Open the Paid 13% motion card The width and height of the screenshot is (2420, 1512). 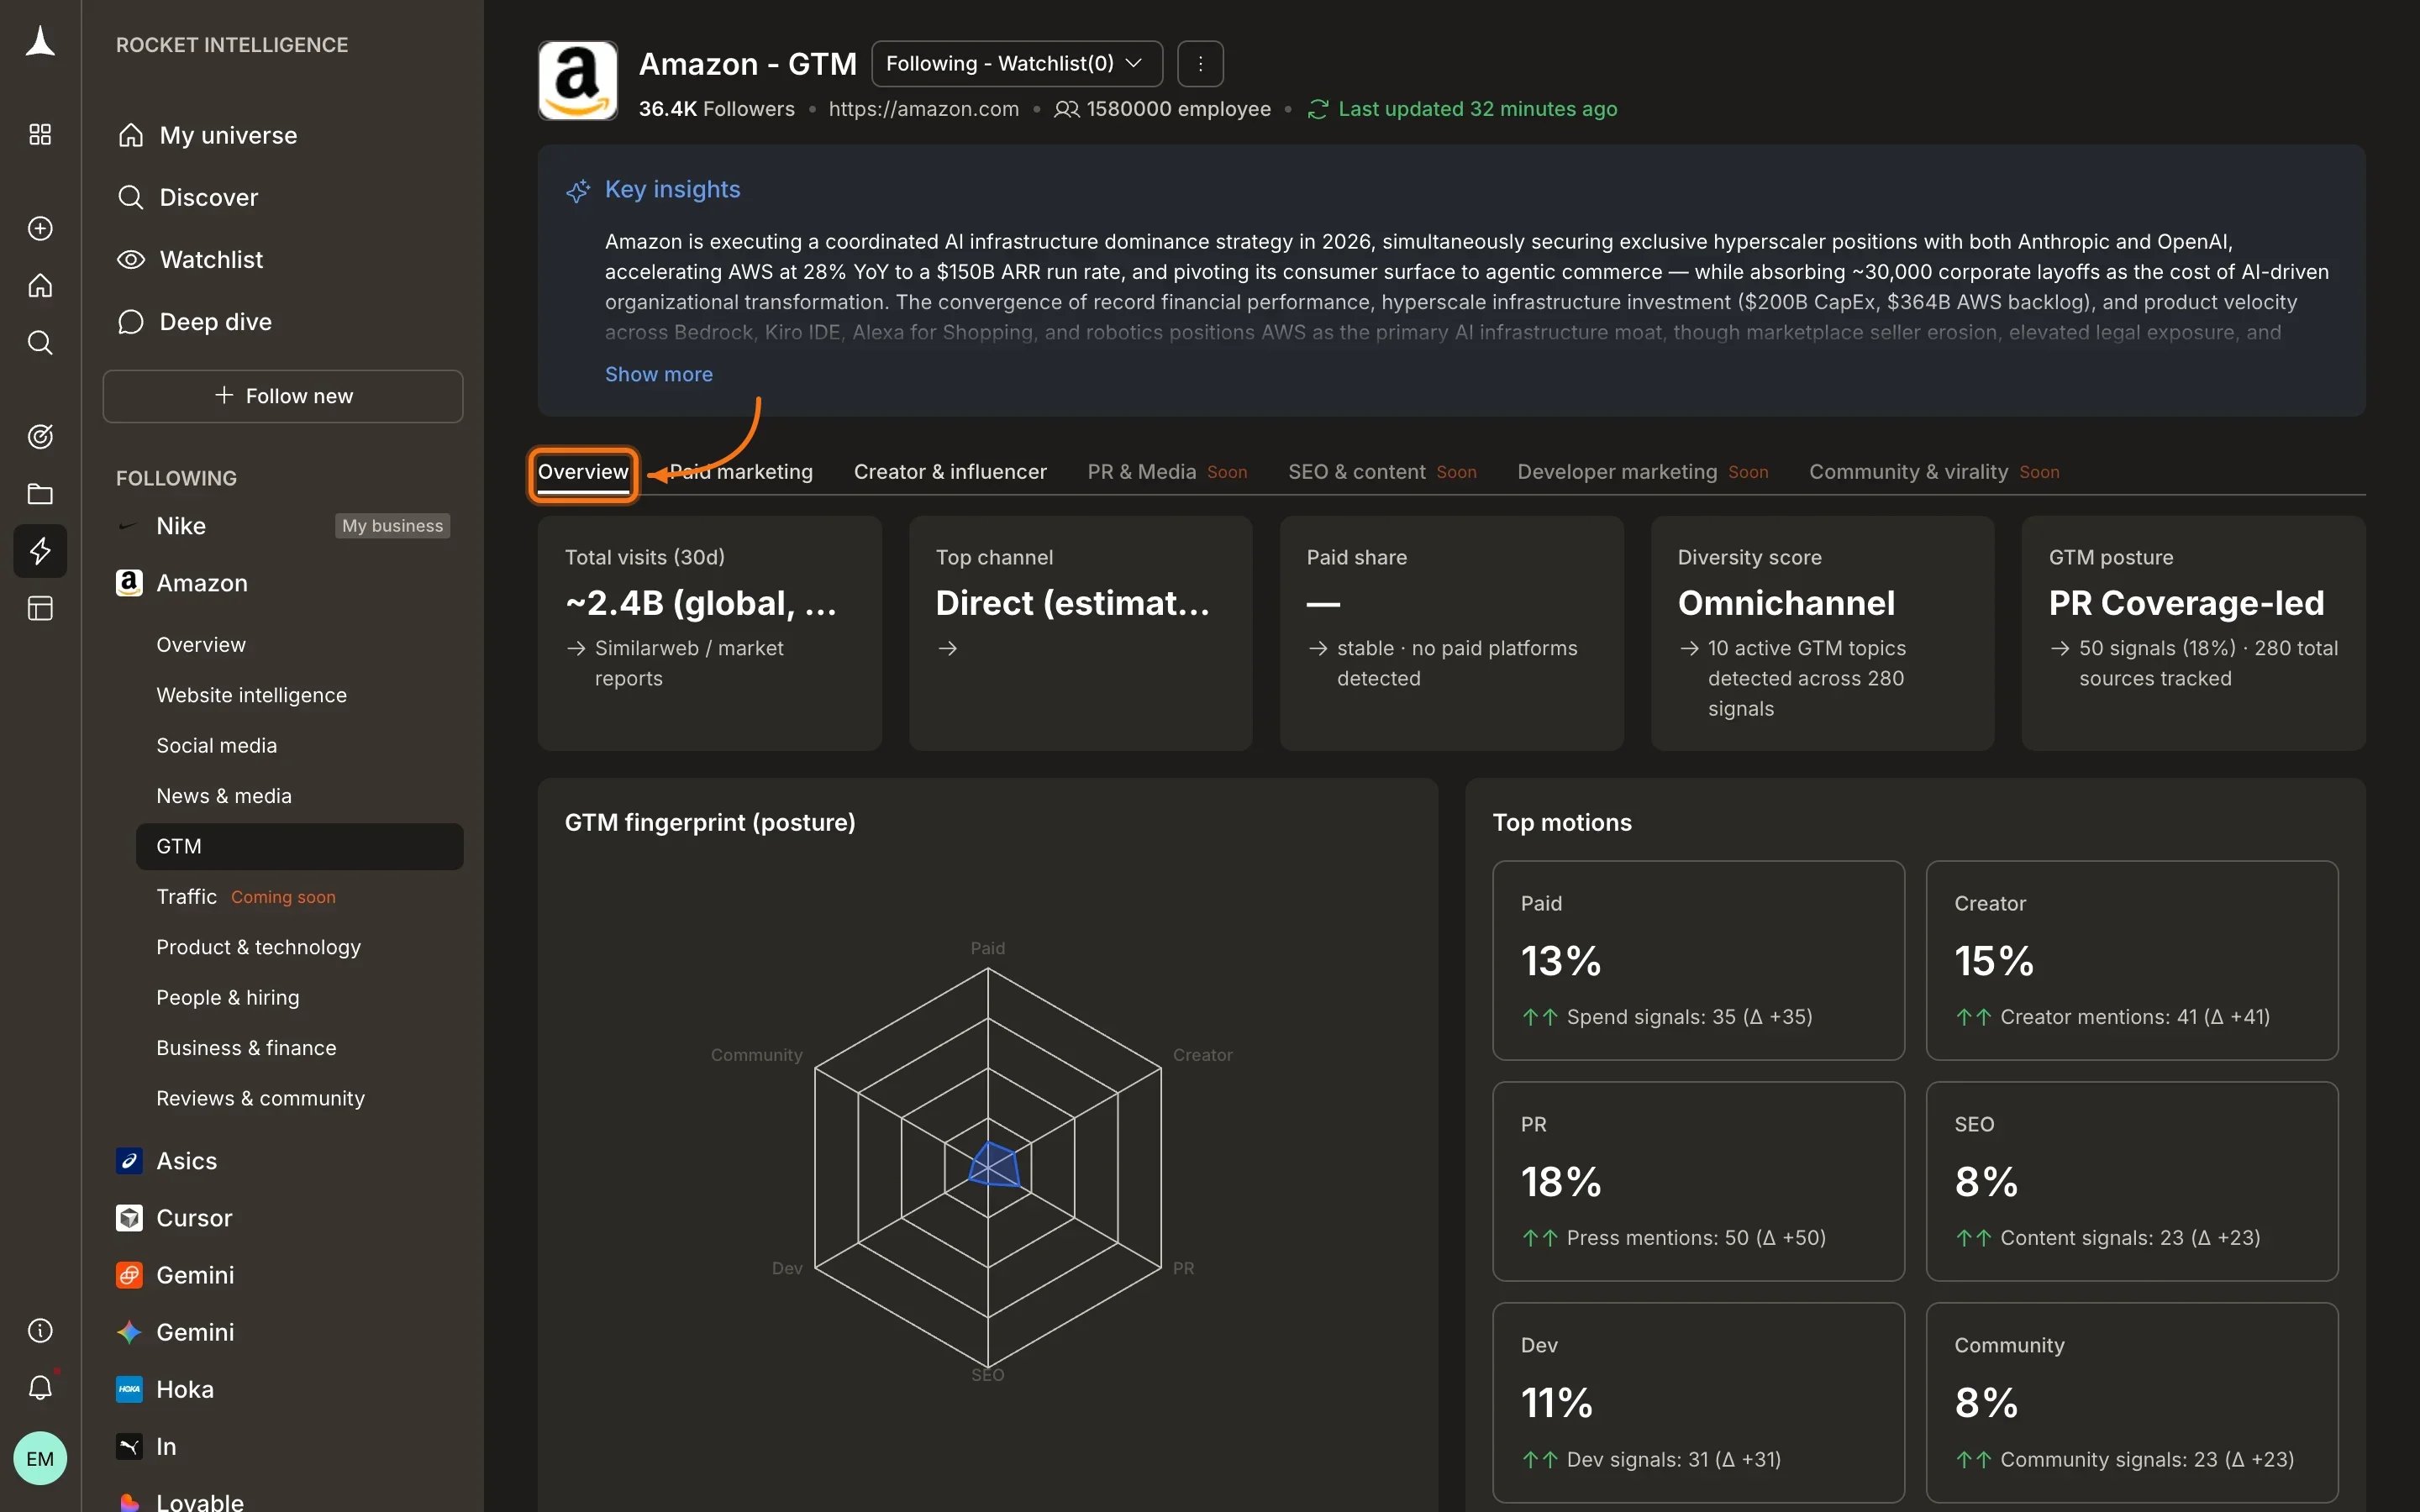[x=1698, y=960]
